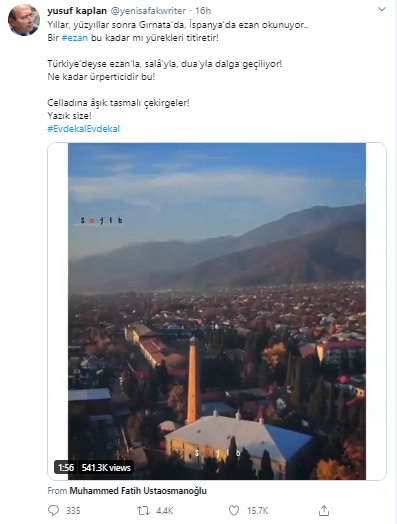Click the 1:56 video duration badge
397x524 pixels.
pos(65,467)
